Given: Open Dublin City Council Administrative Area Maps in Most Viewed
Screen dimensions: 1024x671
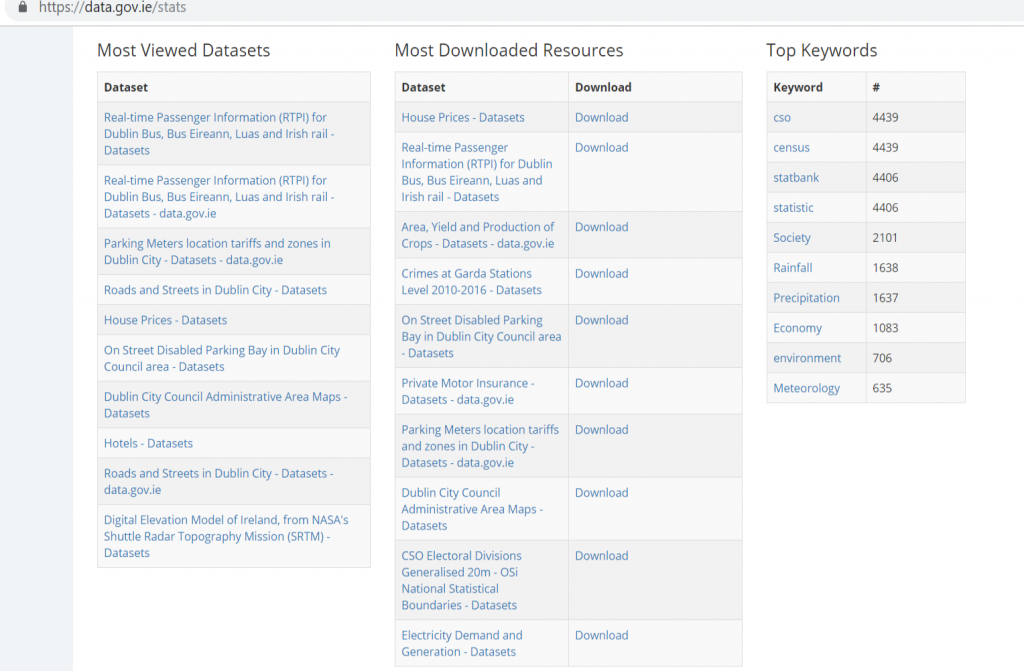Looking at the screenshot, I should [x=225, y=405].
